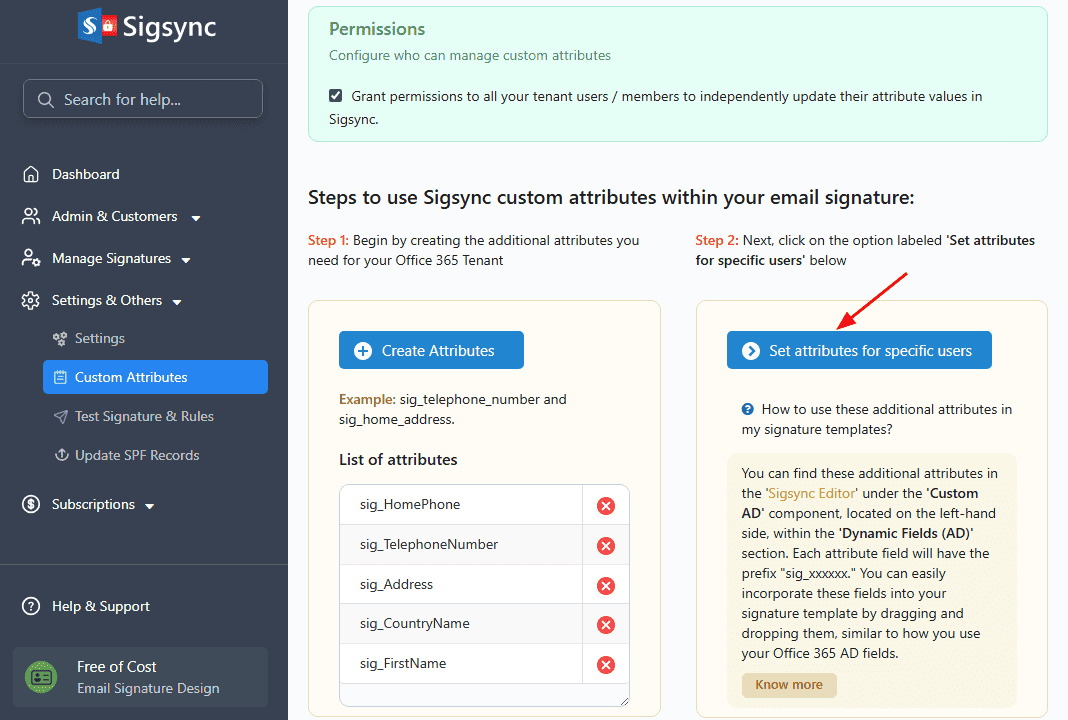1068x720 pixels.
Task: Delete the sig_HomePhone attribute
Action: 605,506
